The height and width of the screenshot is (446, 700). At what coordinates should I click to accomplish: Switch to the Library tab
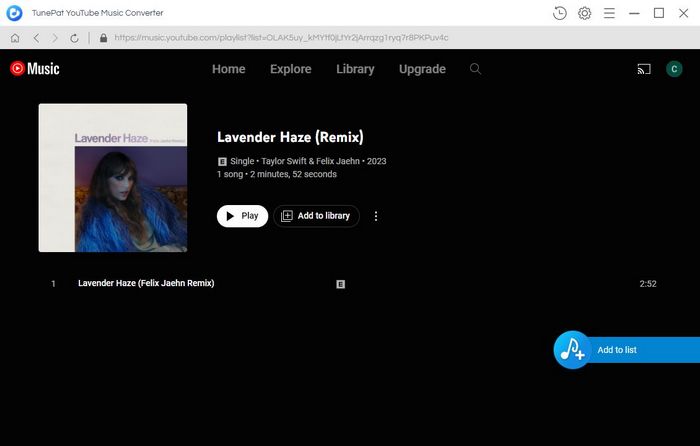(x=355, y=69)
